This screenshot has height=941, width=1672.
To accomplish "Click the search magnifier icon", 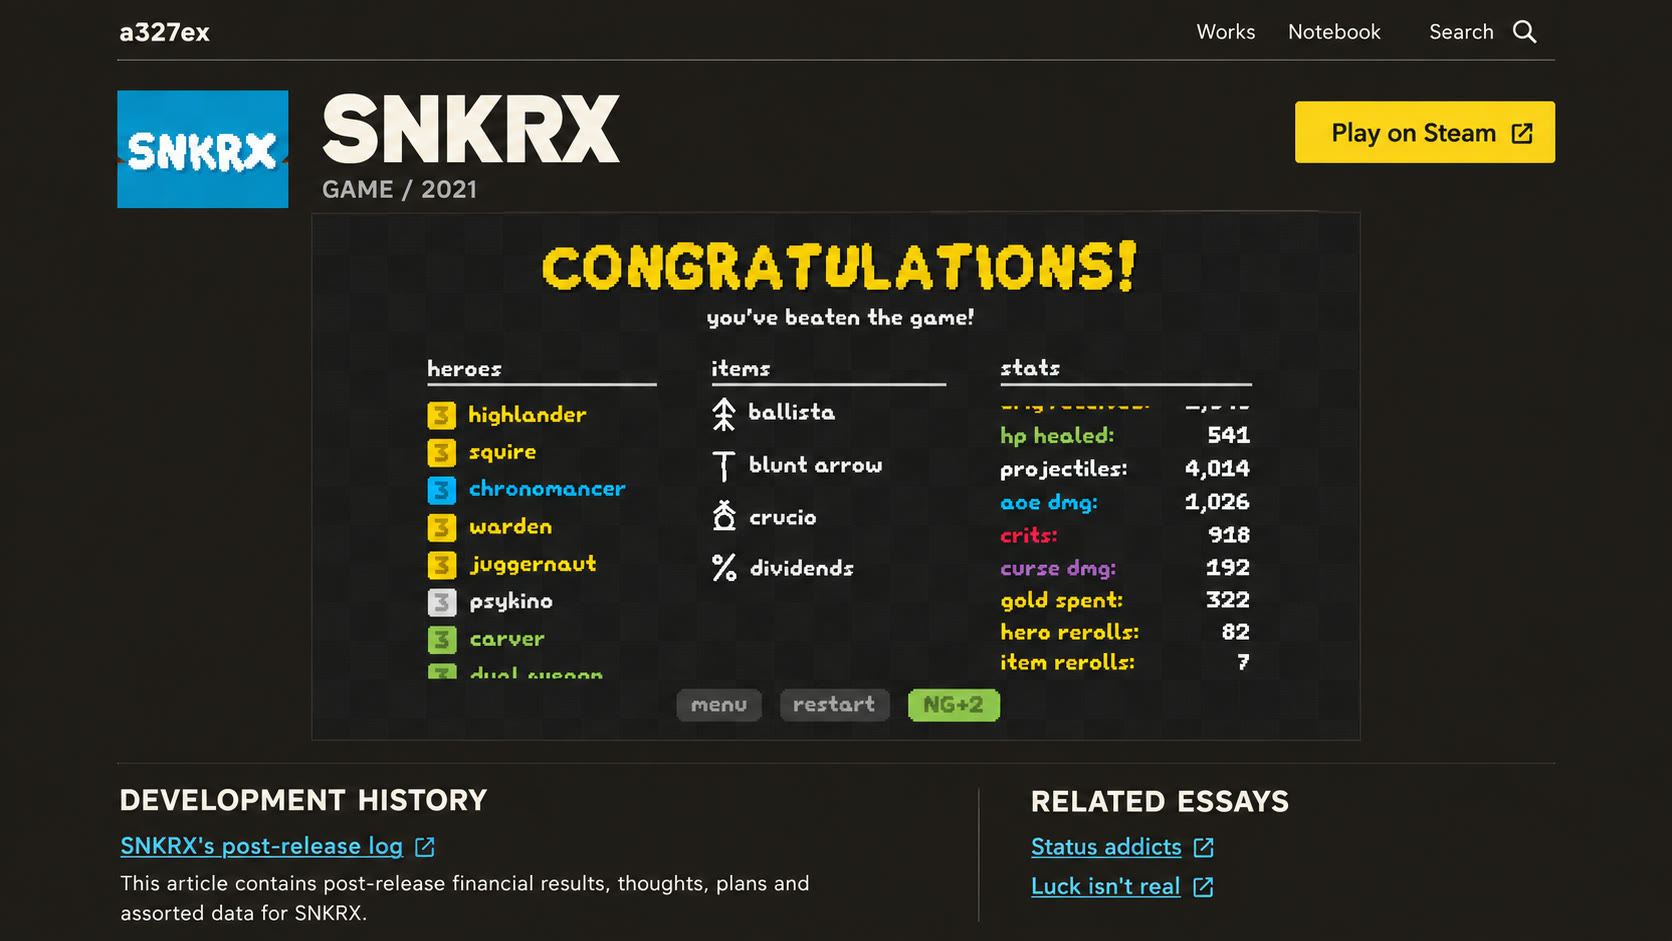I will point(1524,32).
